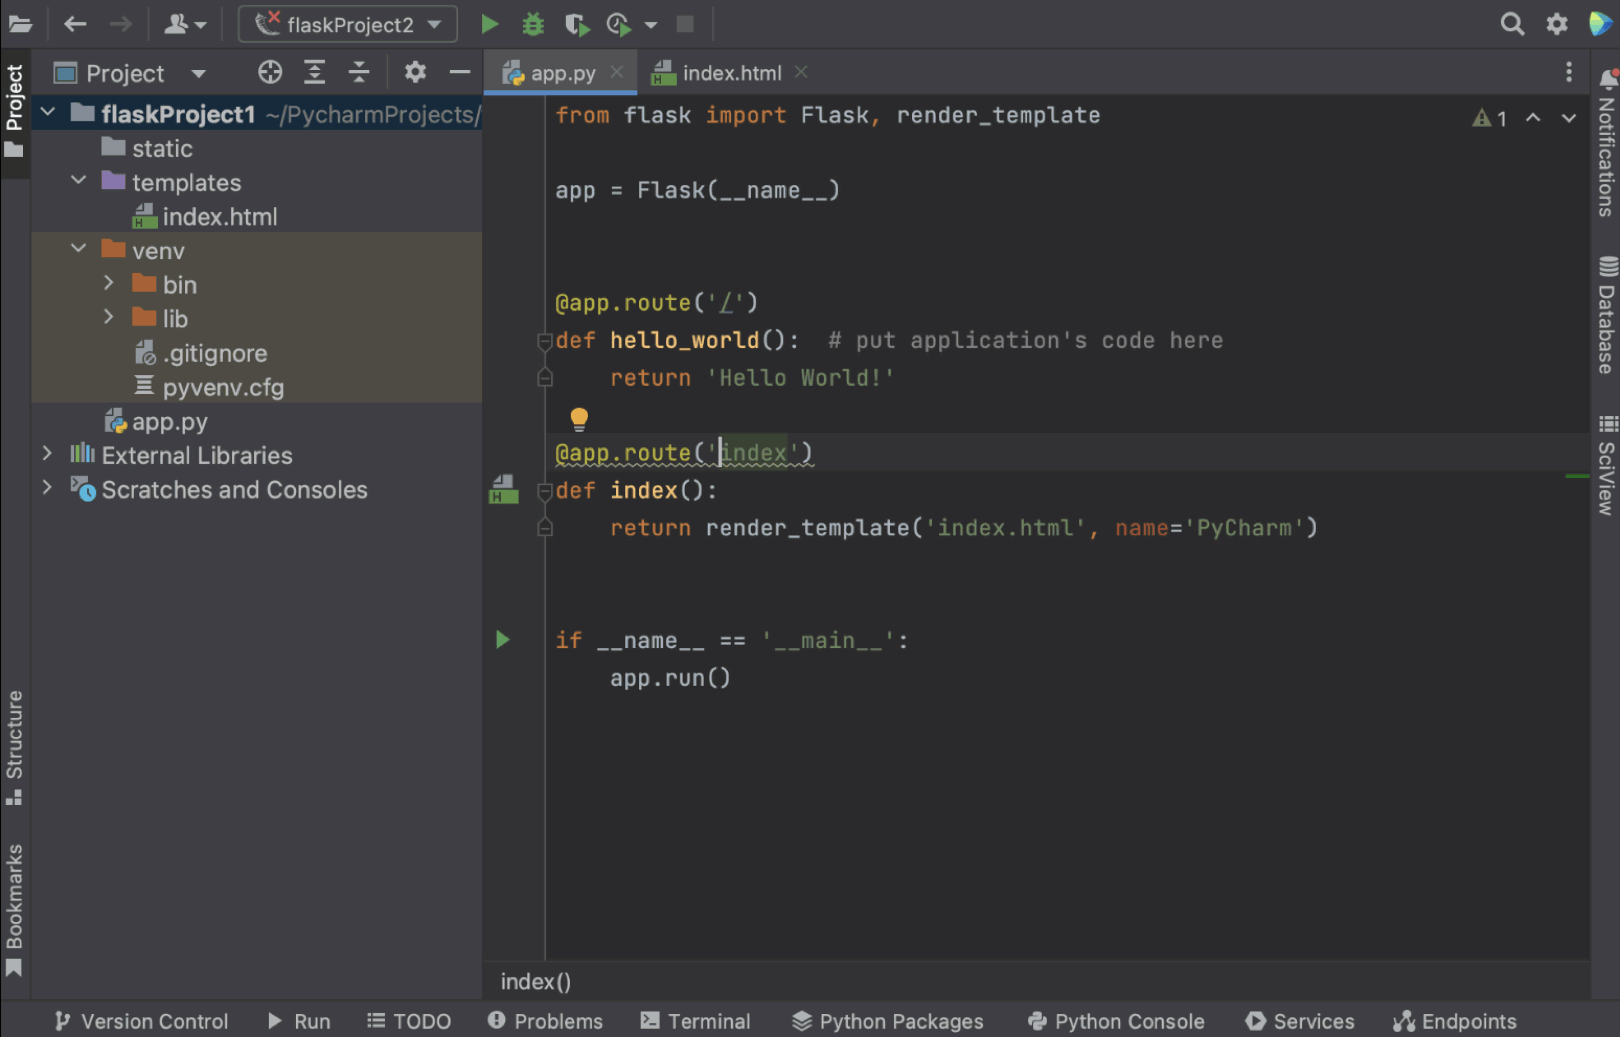Open editor options with the three-dot menu

(x=1569, y=72)
